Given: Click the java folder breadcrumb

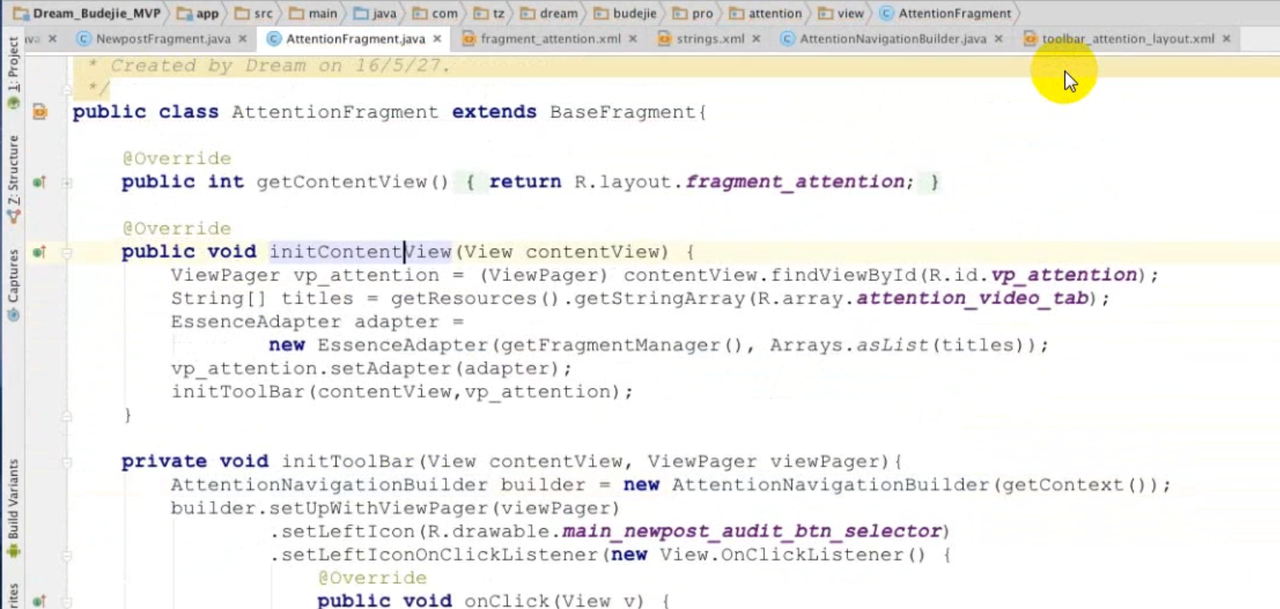Looking at the screenshot, I should (375, 13).
